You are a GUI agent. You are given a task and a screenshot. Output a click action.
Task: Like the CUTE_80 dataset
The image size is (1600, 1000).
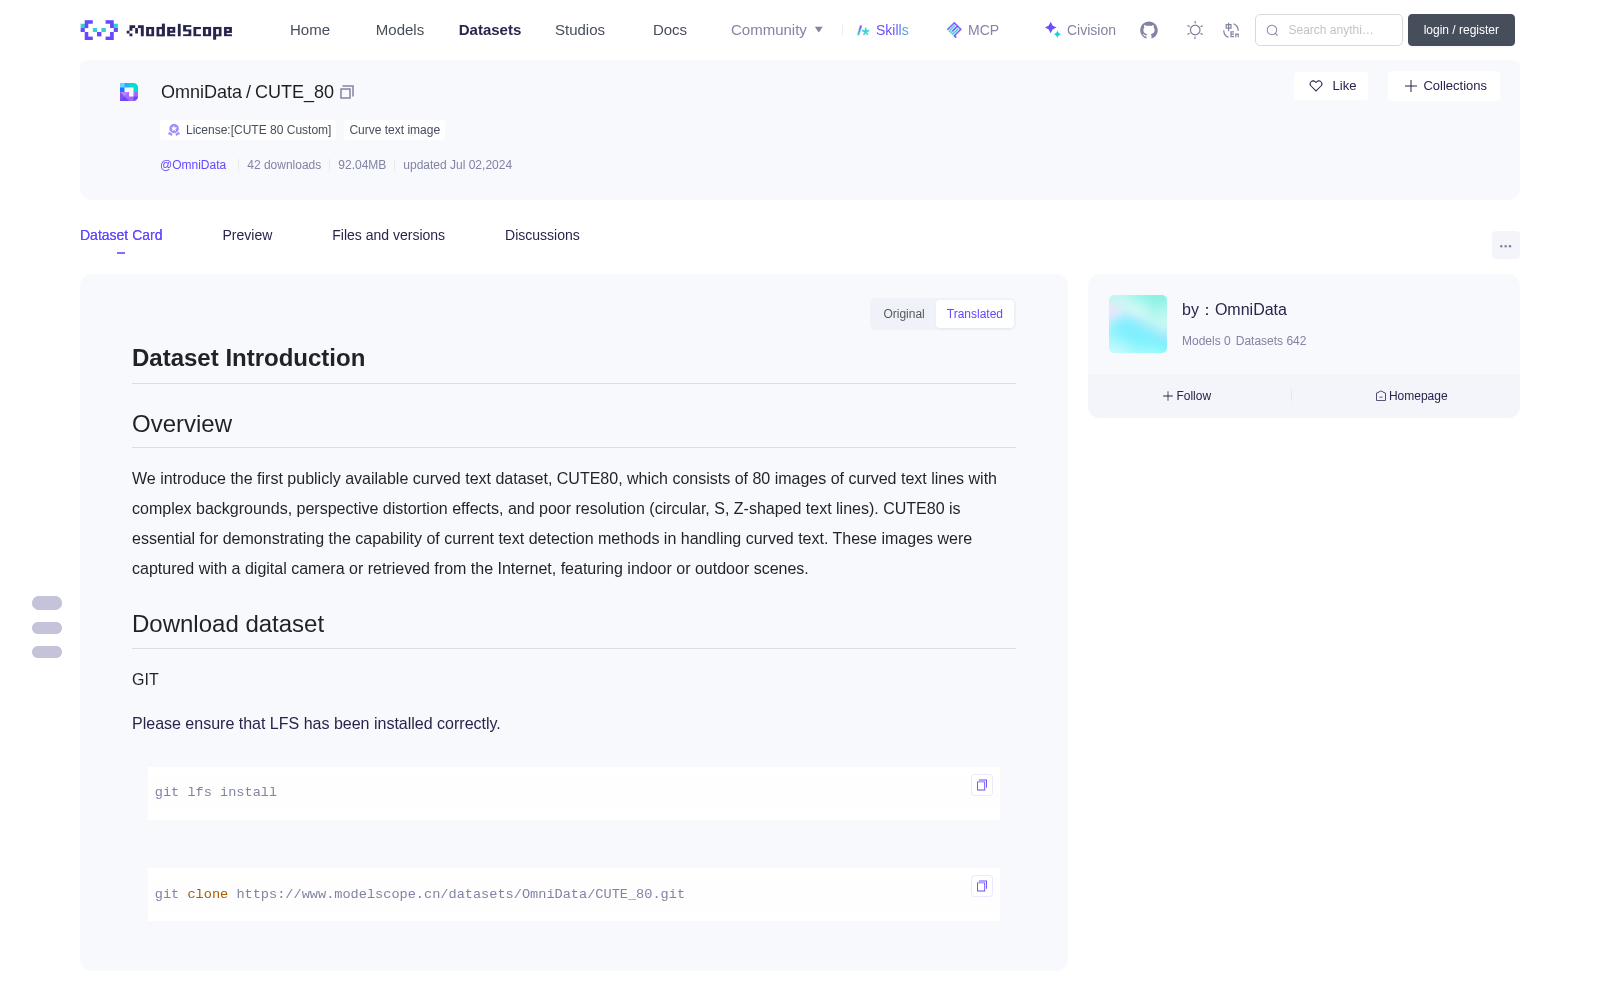pyautogui.click(x=1331, y=86)
